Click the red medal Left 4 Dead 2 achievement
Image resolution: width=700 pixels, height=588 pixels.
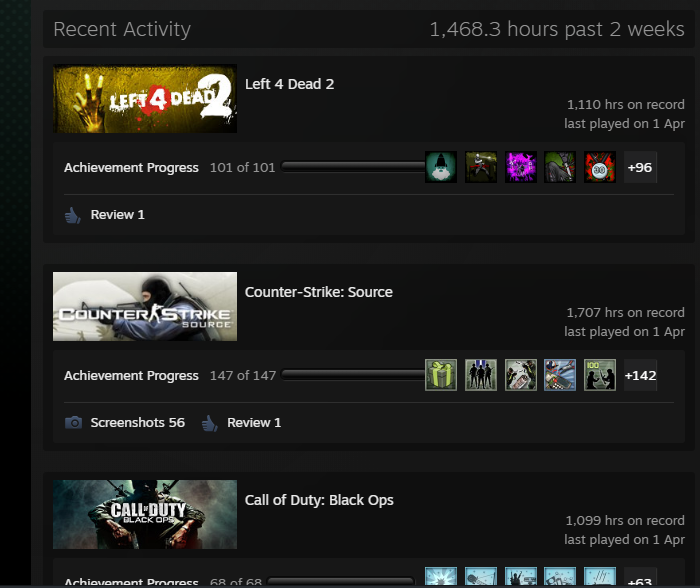(x=600, y=167)
